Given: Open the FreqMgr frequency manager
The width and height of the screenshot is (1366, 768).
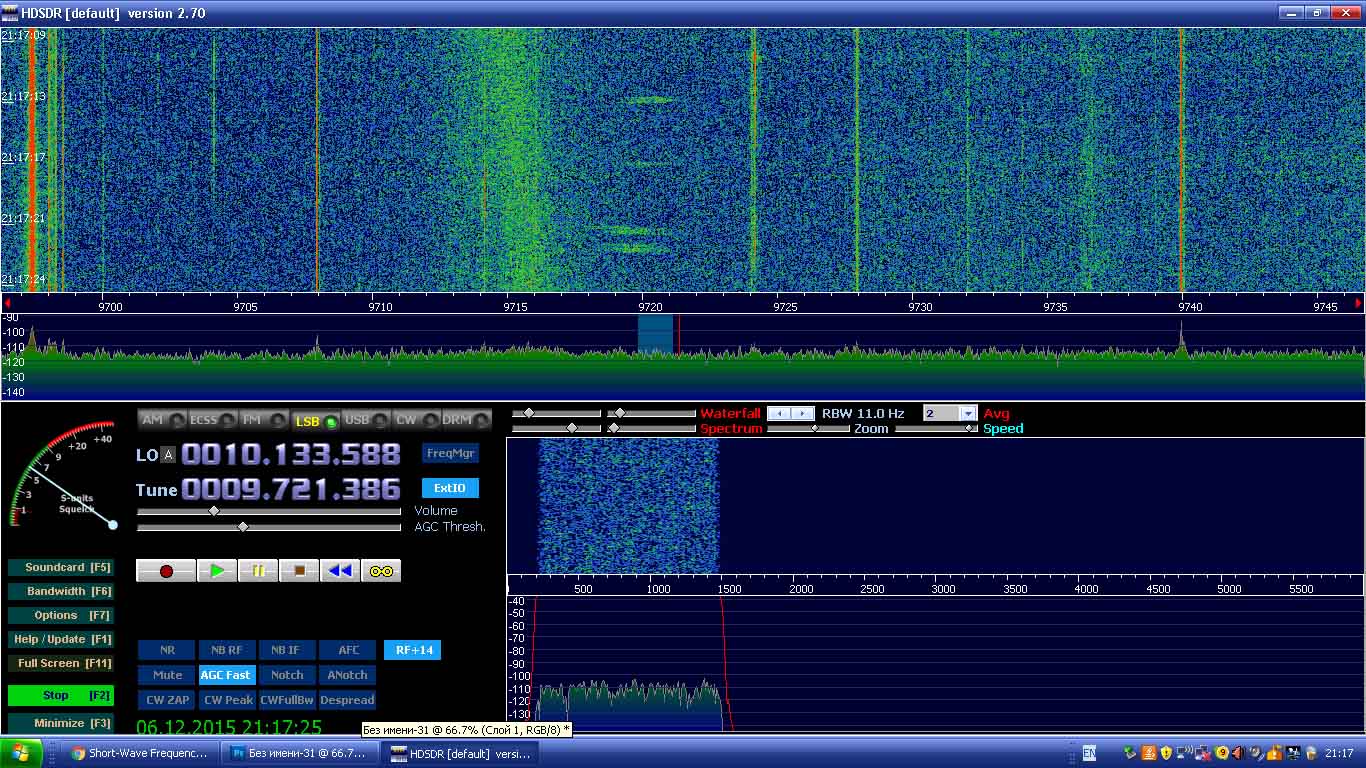Looking at the screenshot, I should 450,454.
